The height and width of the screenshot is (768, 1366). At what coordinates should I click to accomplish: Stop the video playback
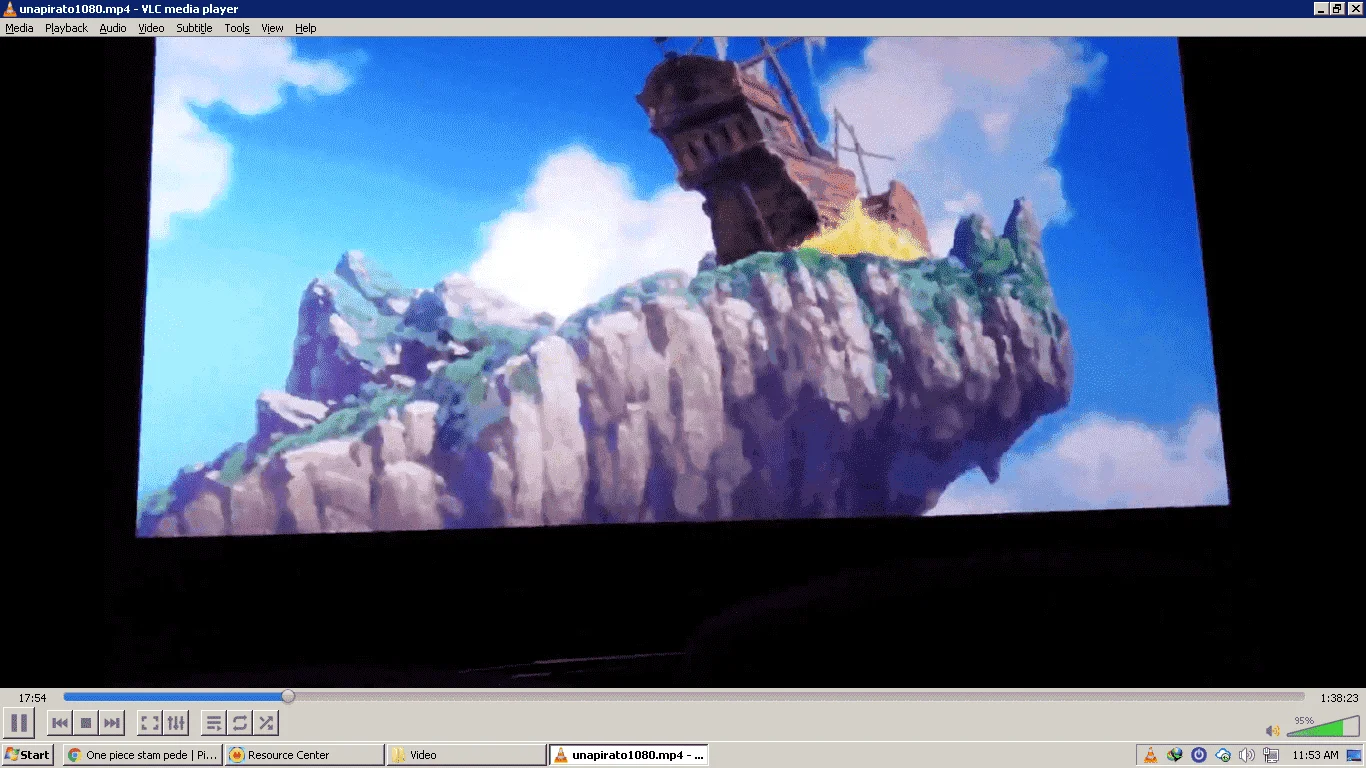[x=86, y=722]
